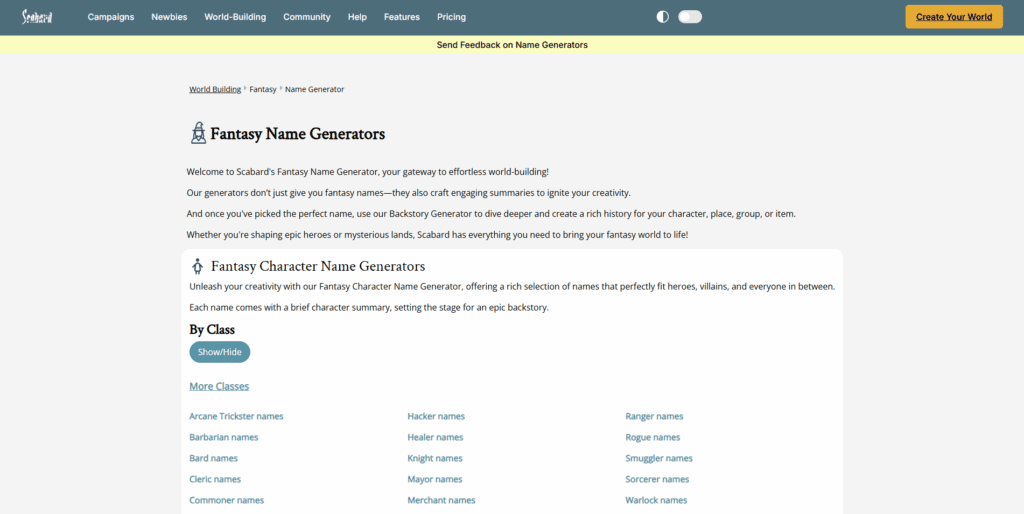Click the half-circle contrast theme icon
1024x514 pixels.
pyautogui.click(x=662, y=17)
